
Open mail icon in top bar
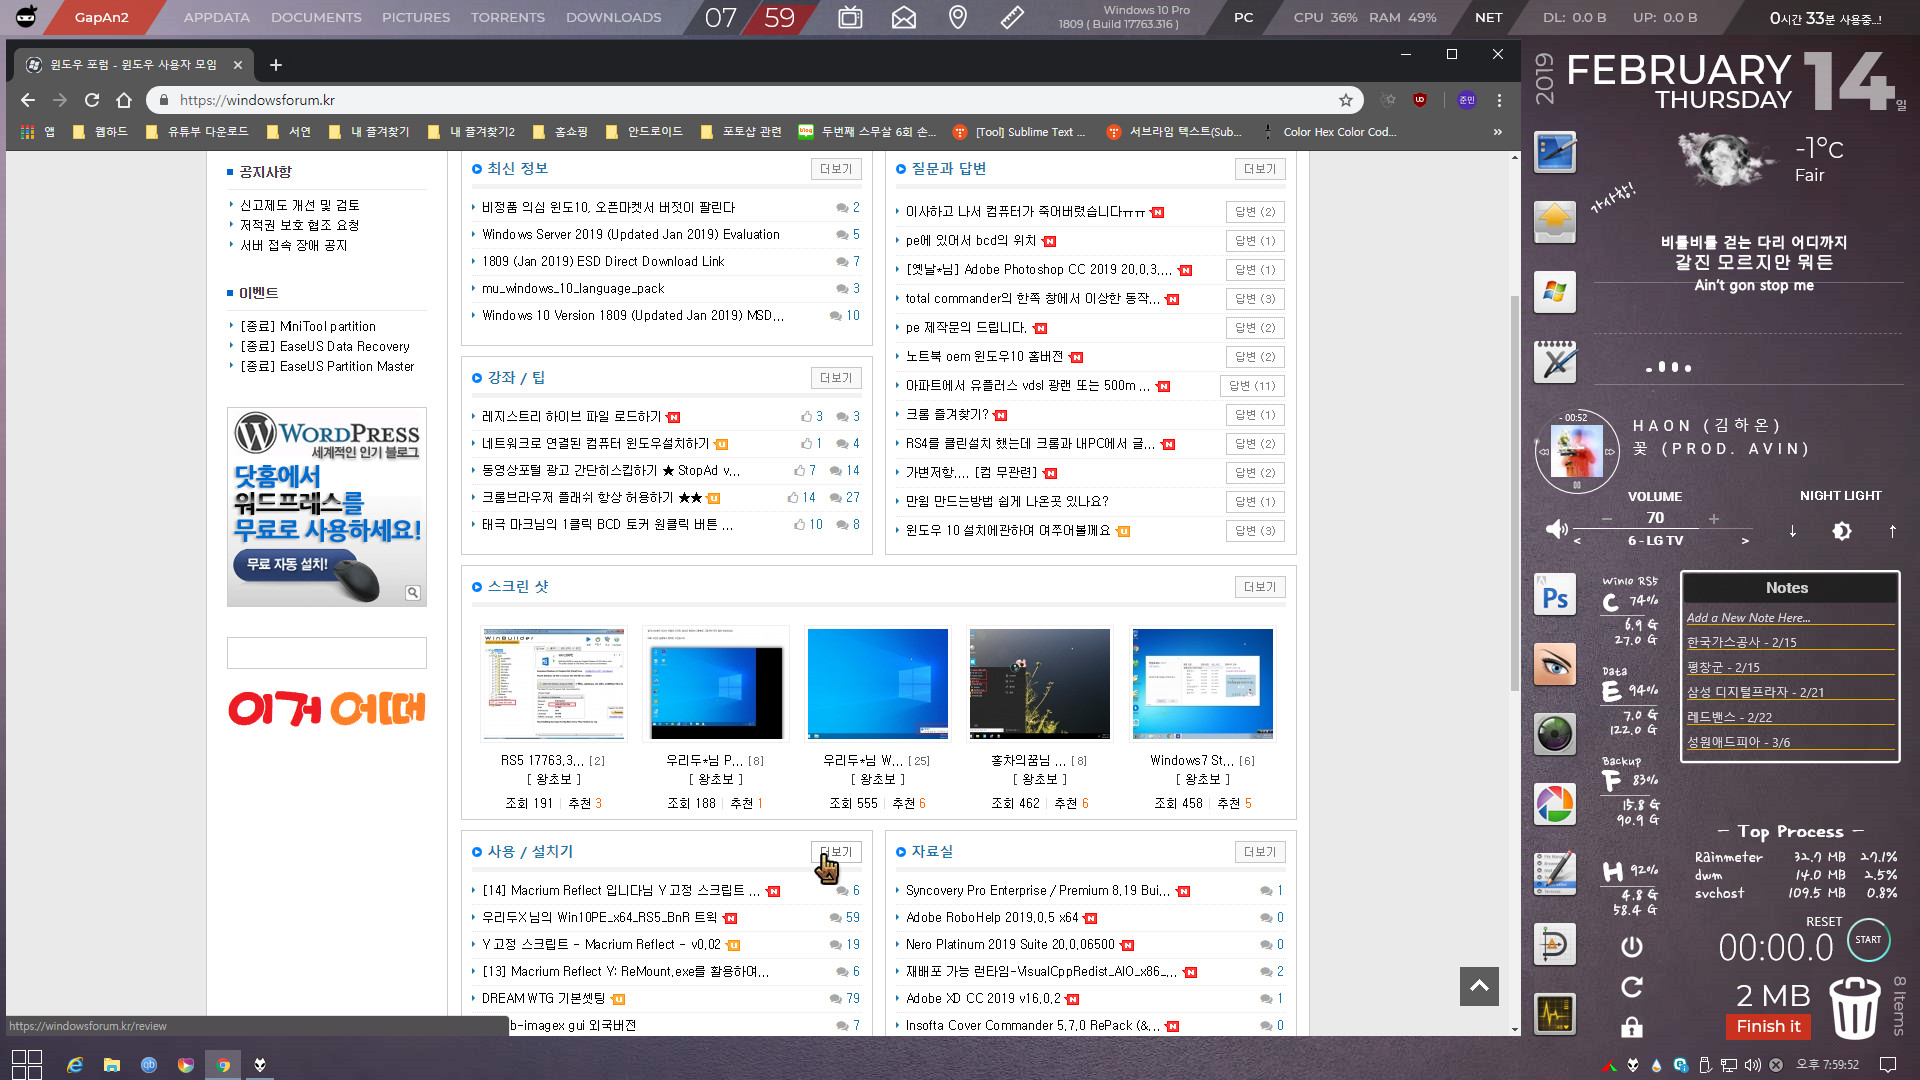click(904, 17)
